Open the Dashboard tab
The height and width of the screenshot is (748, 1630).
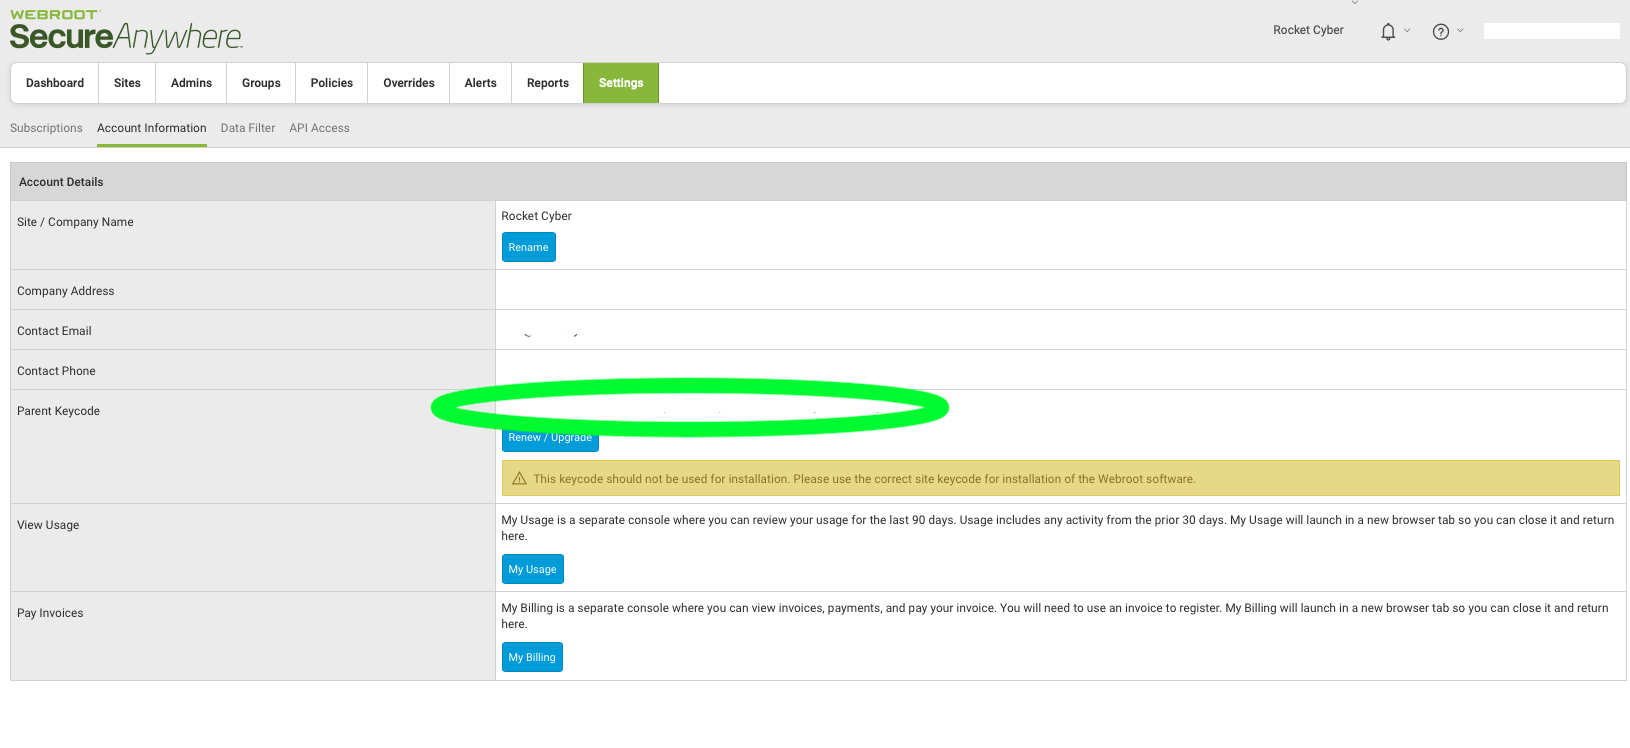click(55, 83)
